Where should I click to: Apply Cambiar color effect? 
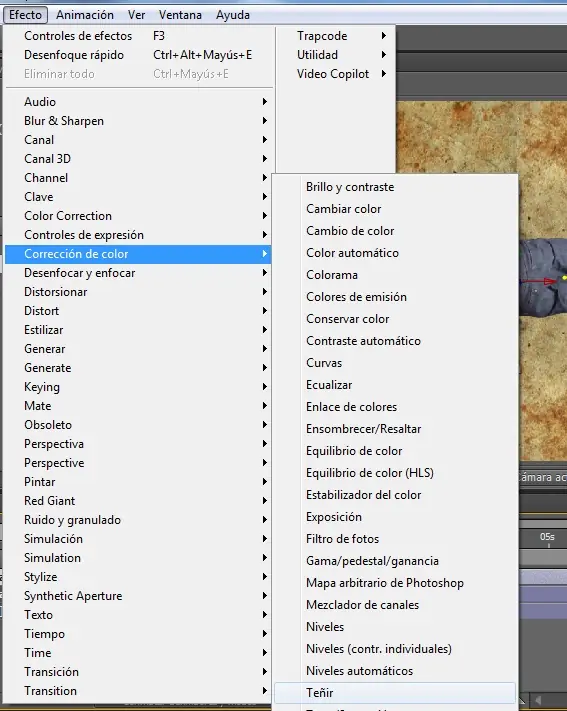pos(395,209)
